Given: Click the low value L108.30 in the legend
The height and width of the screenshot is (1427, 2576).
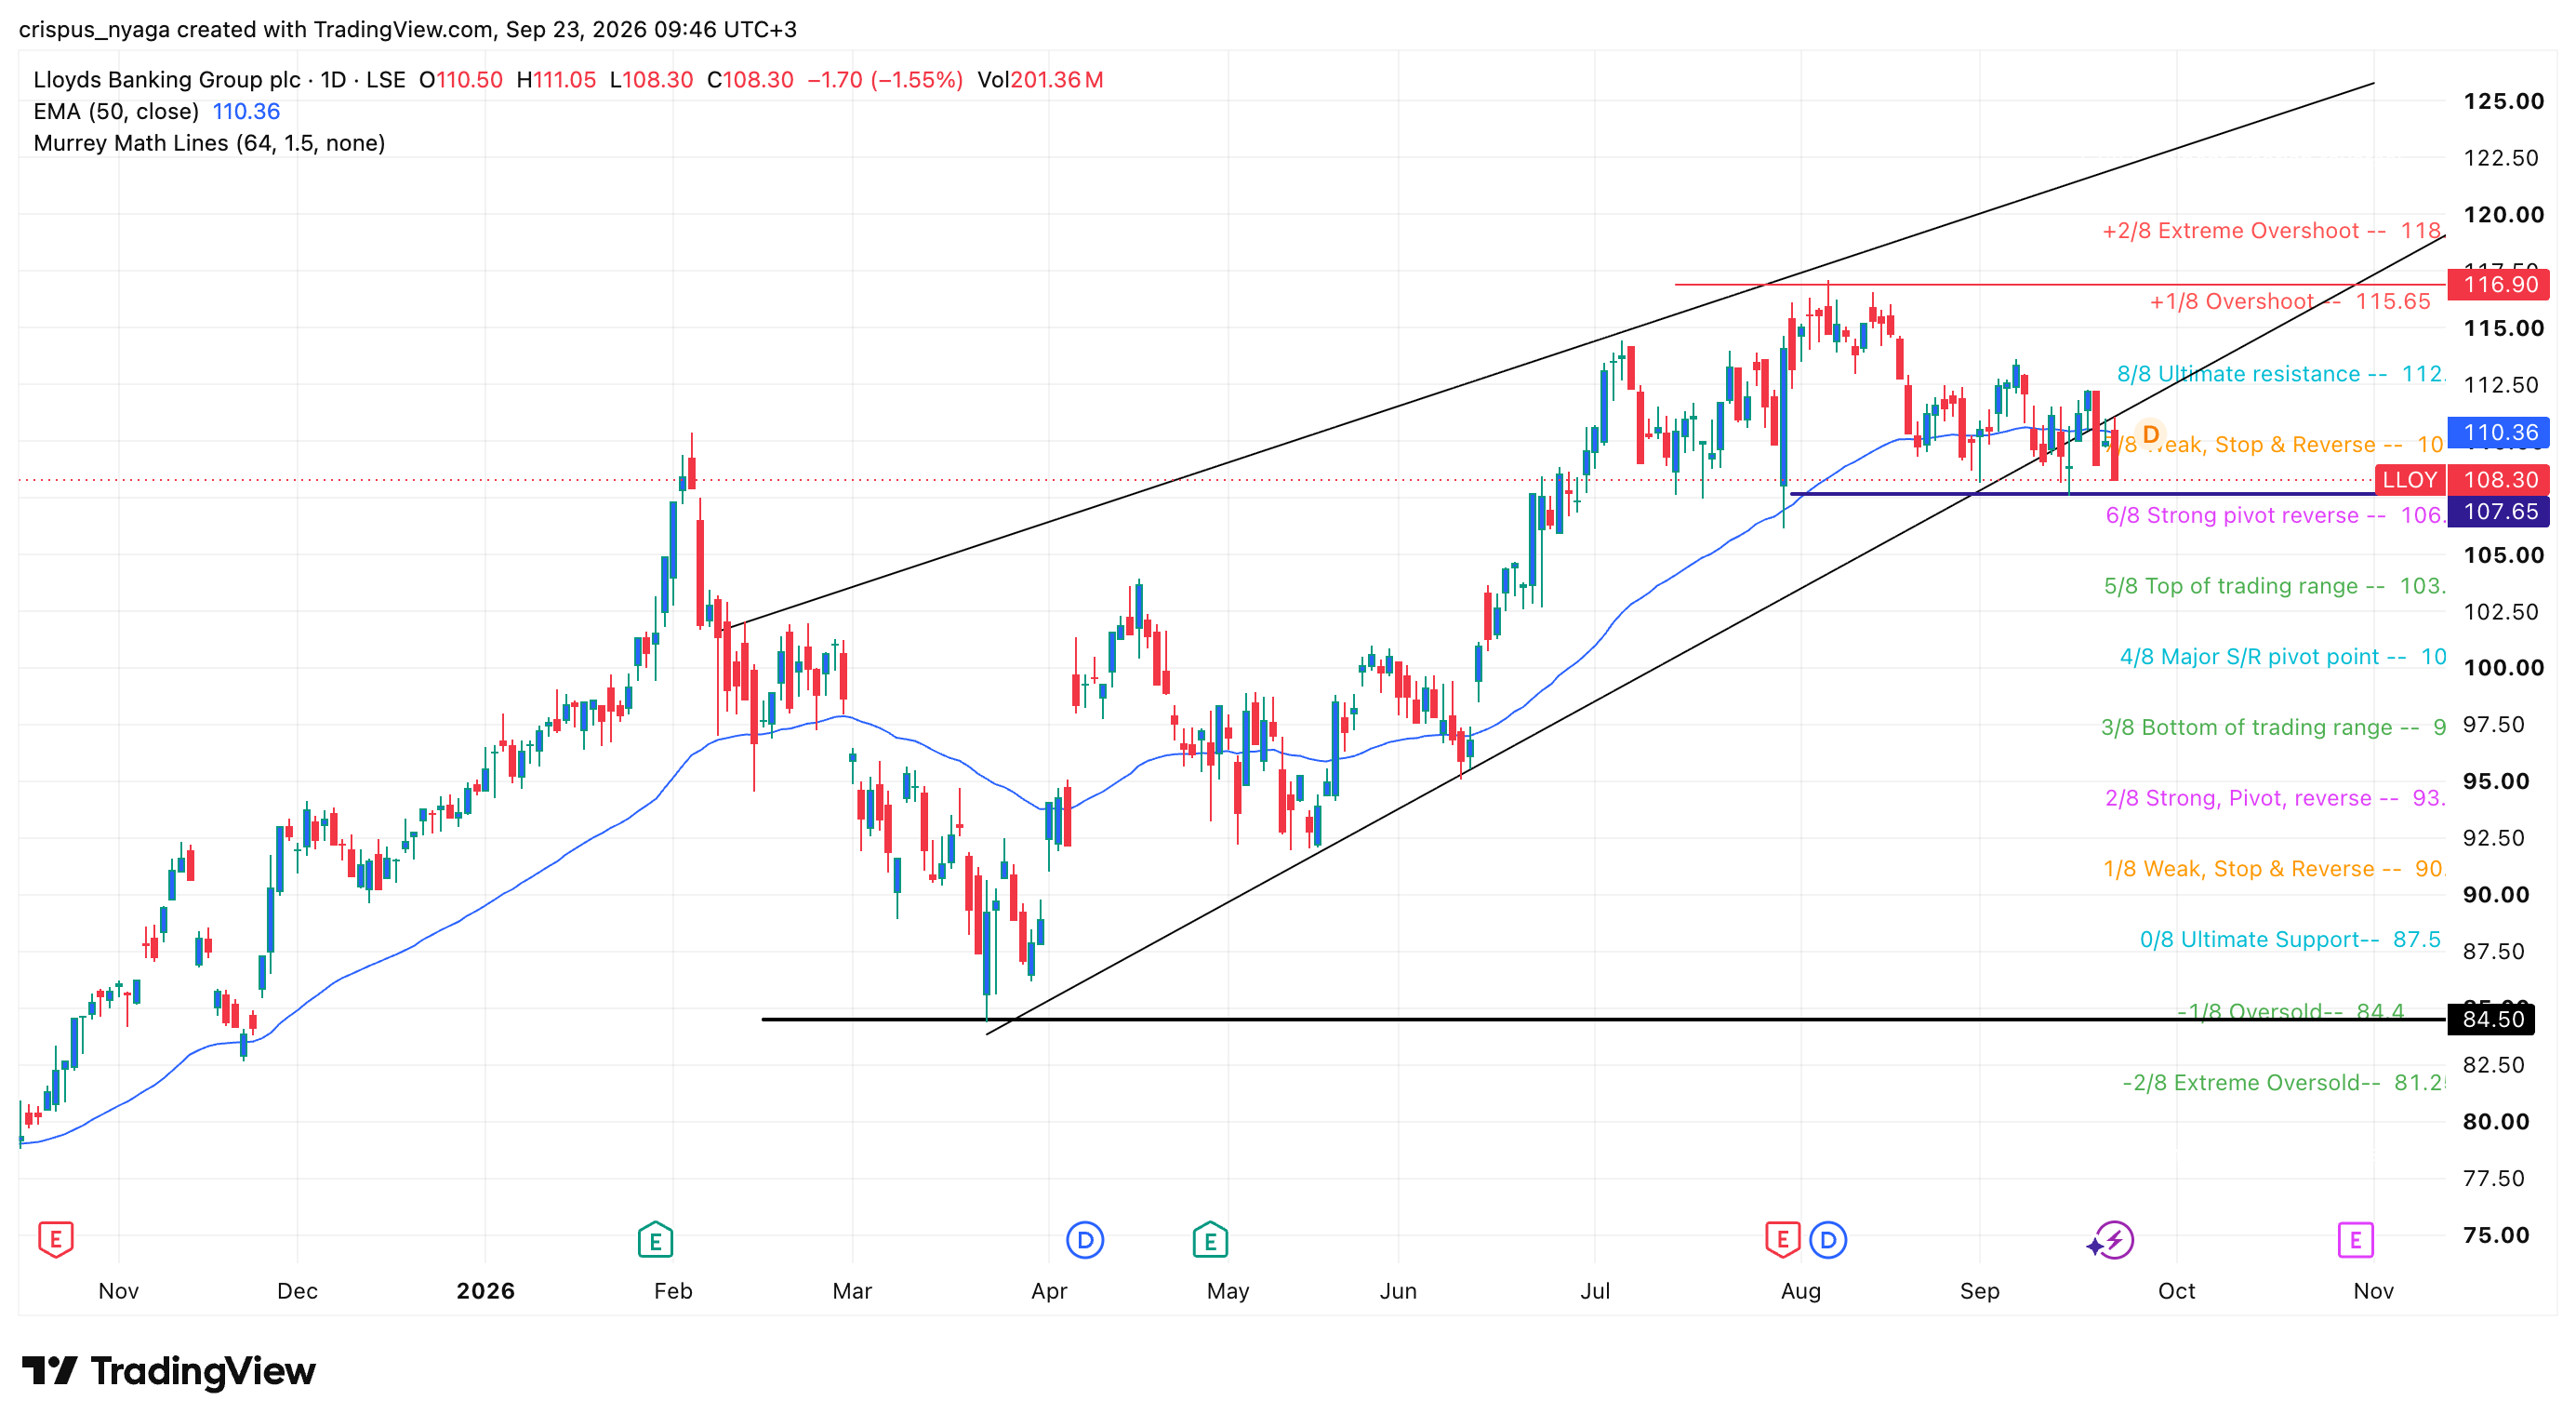Looking at the screenshot, I should coord(651,80).
